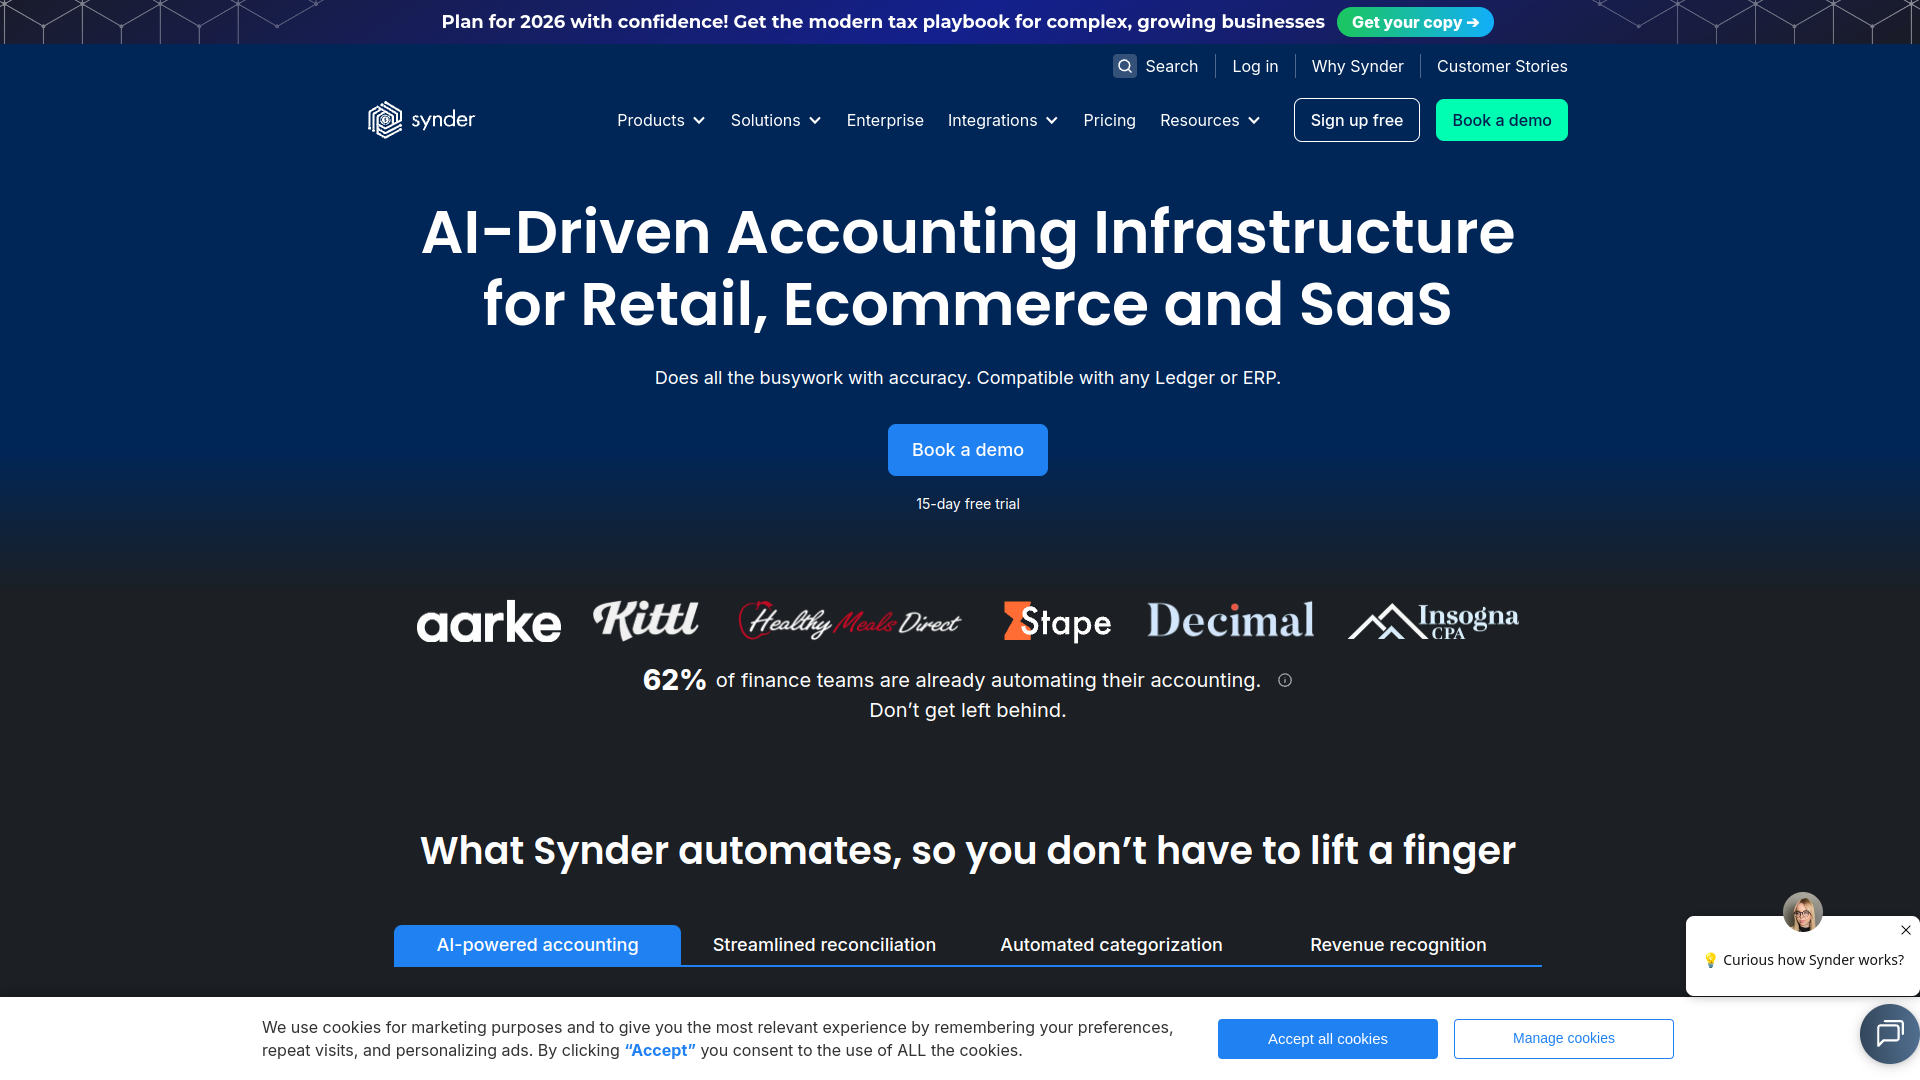The width and height of the screenshot is (1920, 1080).
Task: Expand the Resources dropdown
Action: [x=1209, y=120]
